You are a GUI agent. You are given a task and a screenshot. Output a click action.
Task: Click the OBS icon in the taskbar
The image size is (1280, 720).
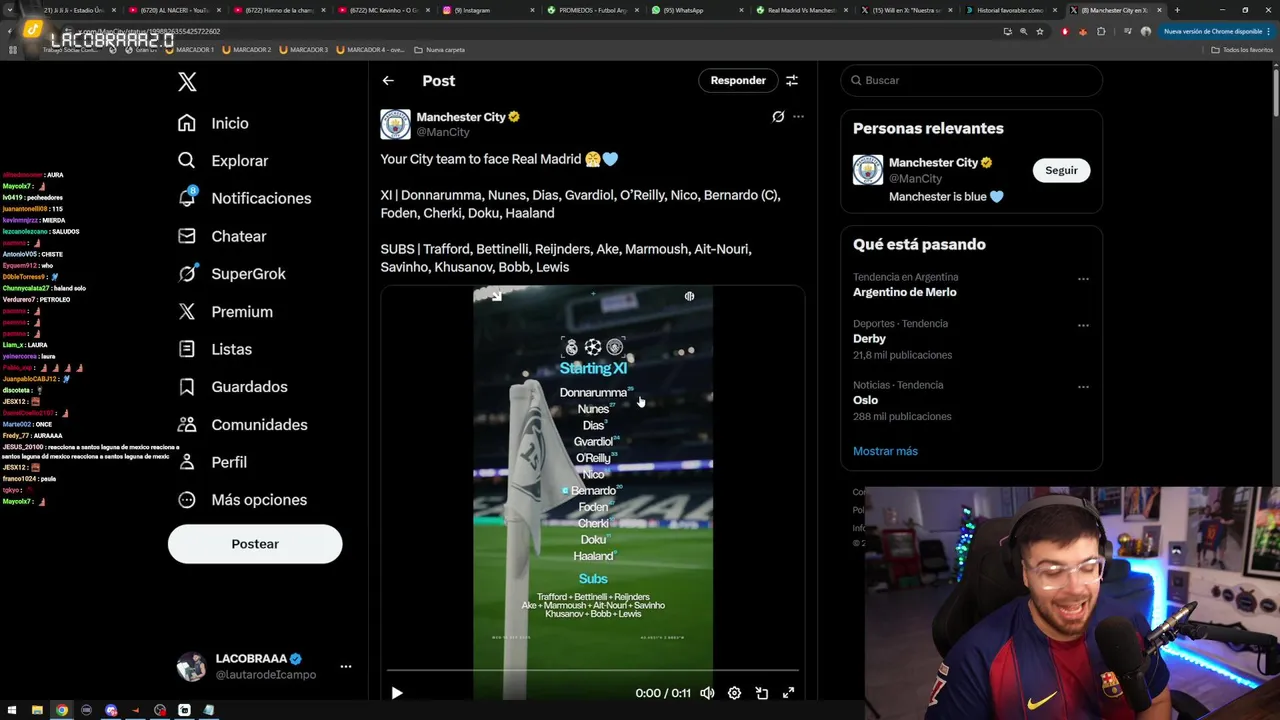160,710
